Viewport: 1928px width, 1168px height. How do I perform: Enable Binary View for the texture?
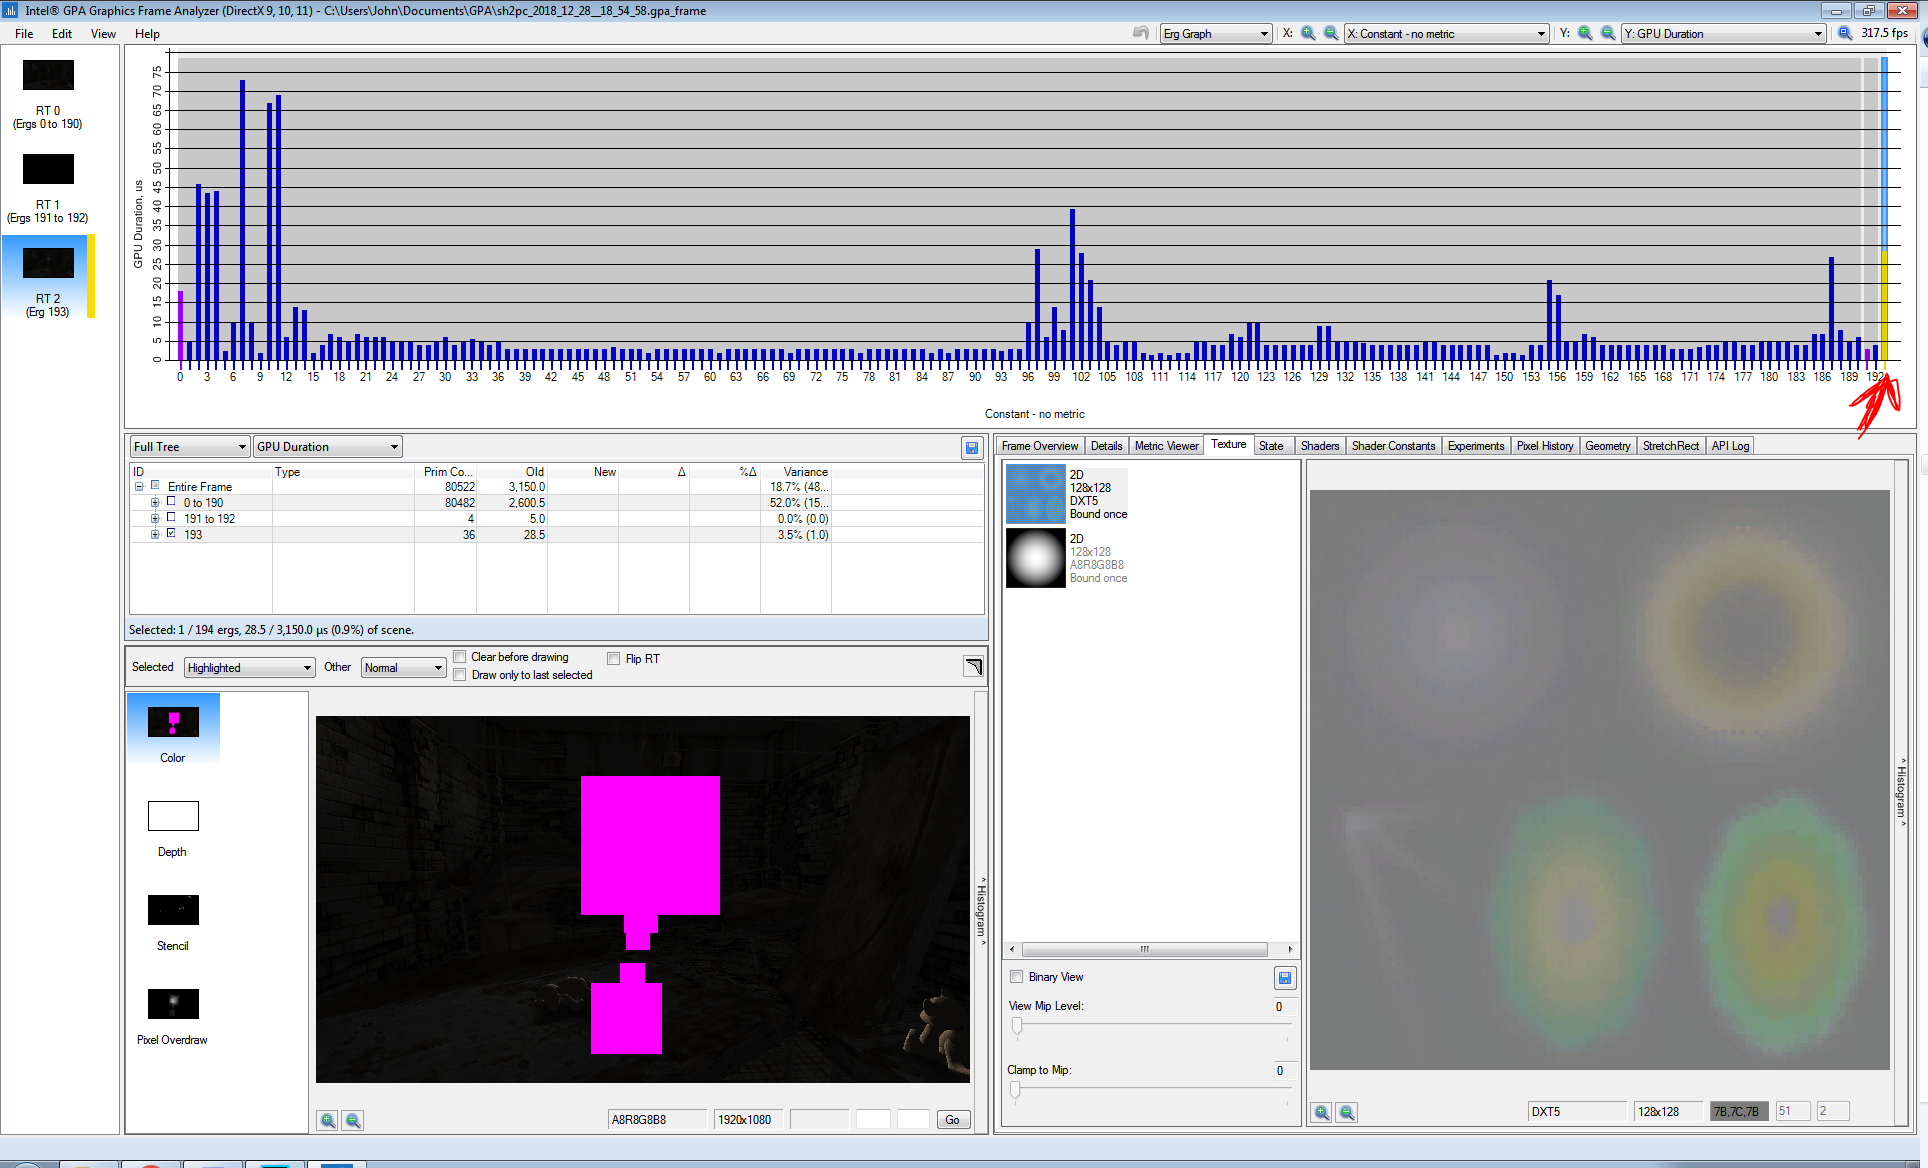[x=1016, y=977]
